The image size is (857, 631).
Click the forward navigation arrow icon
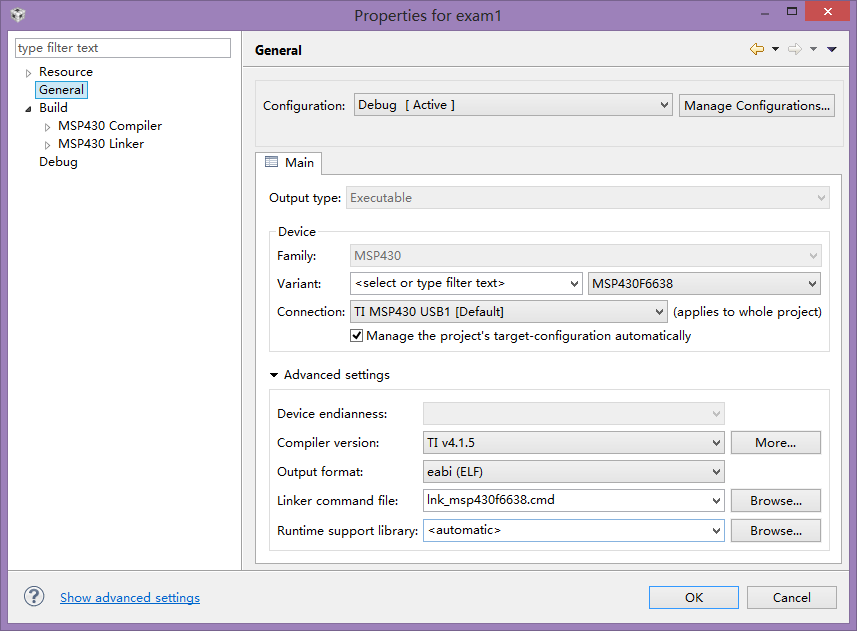point(795,49)
